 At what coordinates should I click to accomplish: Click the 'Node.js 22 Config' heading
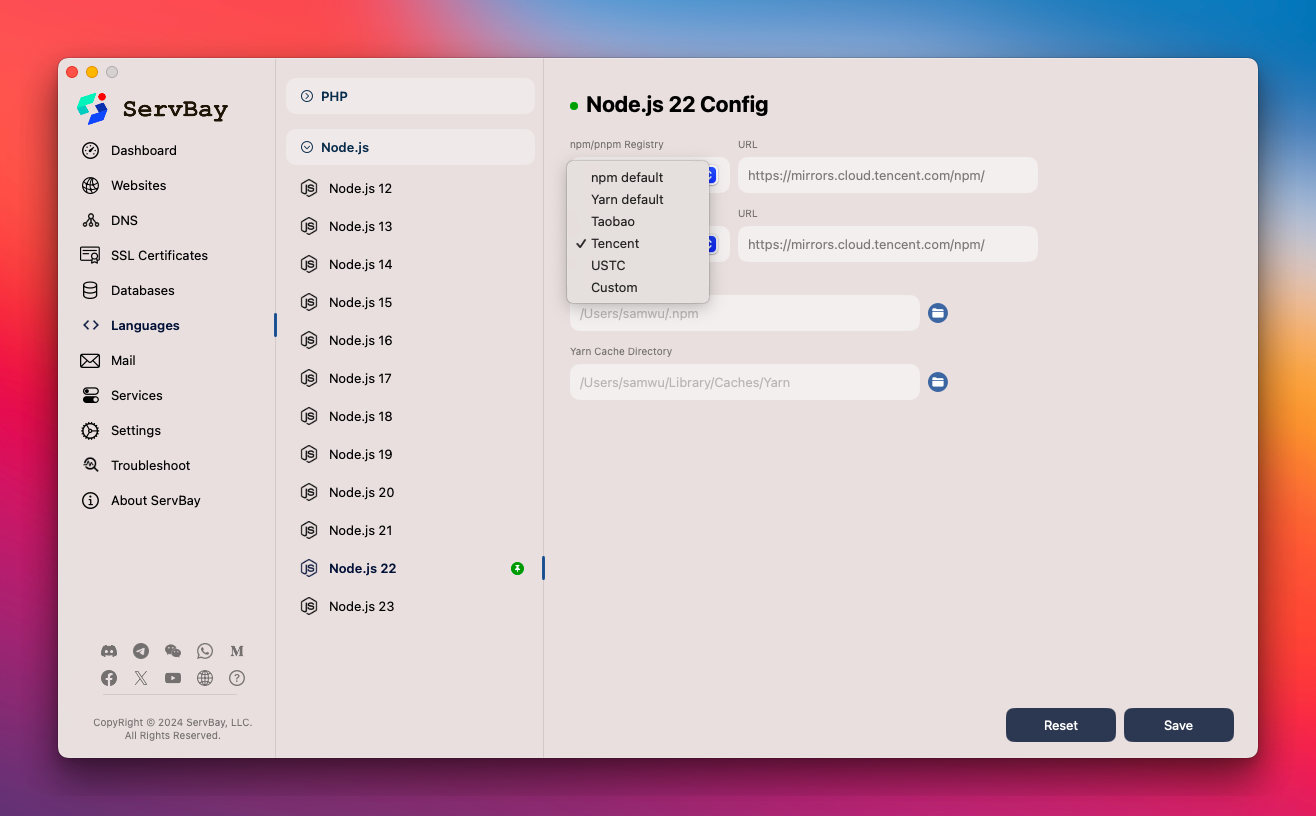677,105
